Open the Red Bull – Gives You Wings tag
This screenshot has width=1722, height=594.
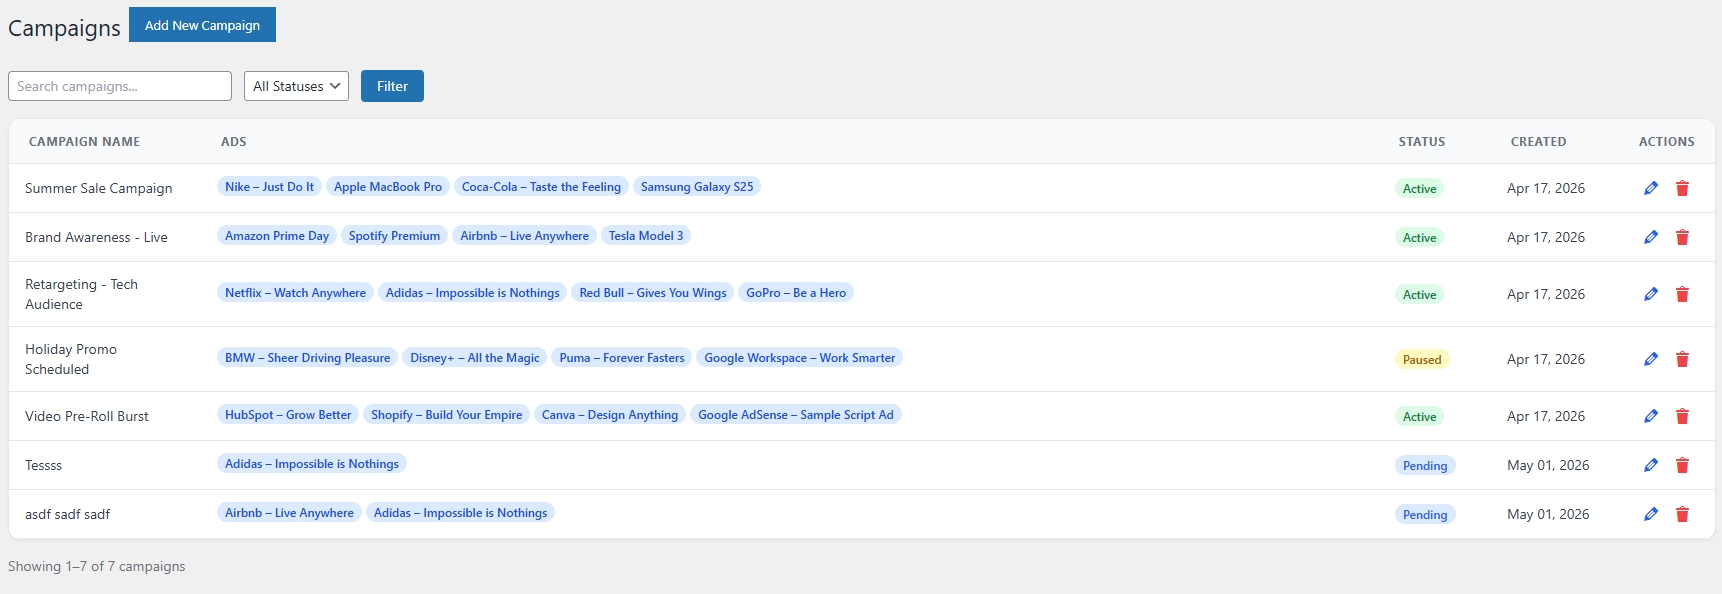pyautogui.click(x=653, y=293)
